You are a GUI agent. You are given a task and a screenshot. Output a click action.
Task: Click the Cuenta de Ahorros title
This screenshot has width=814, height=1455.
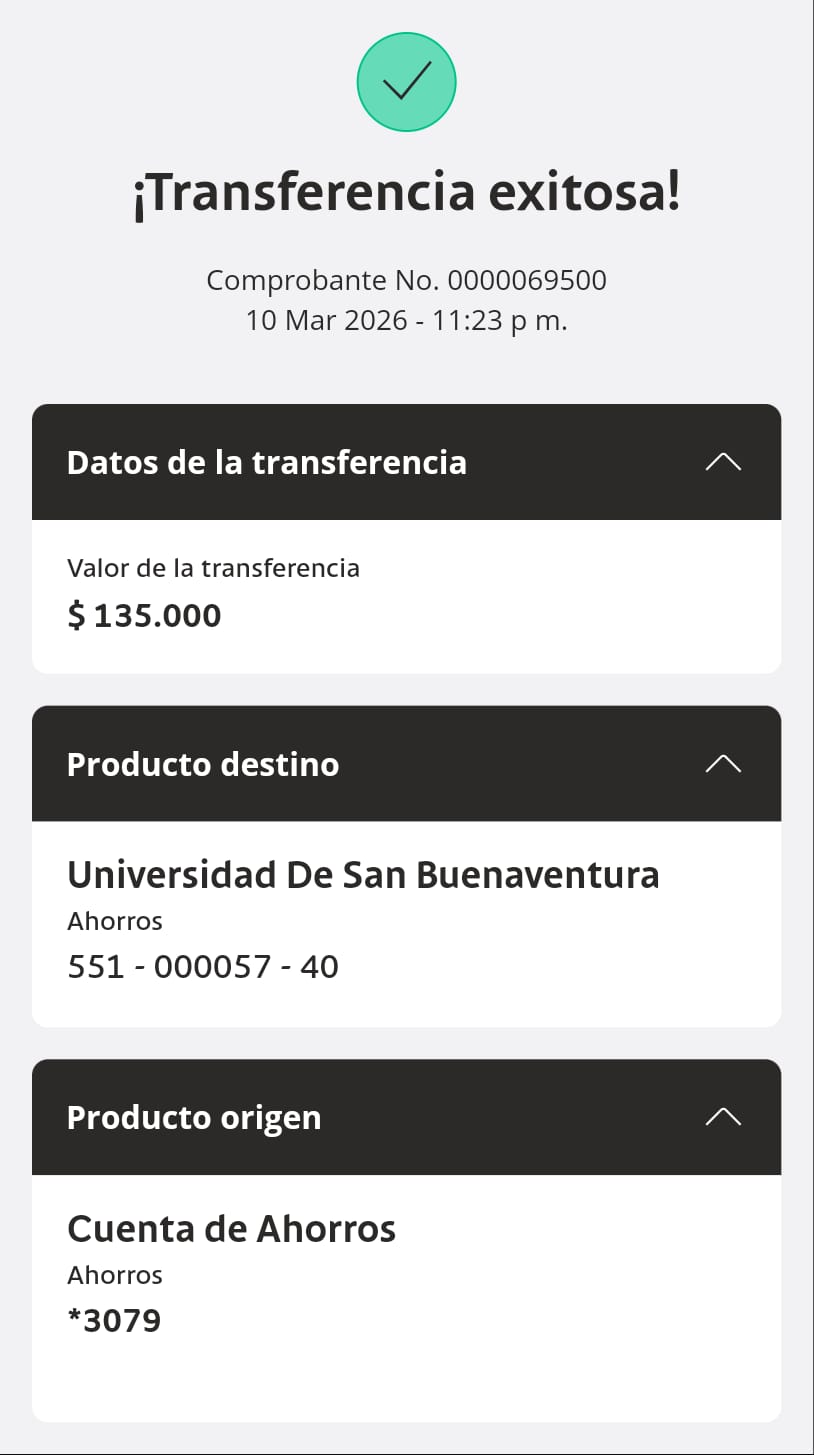[x=231, y=1228]
